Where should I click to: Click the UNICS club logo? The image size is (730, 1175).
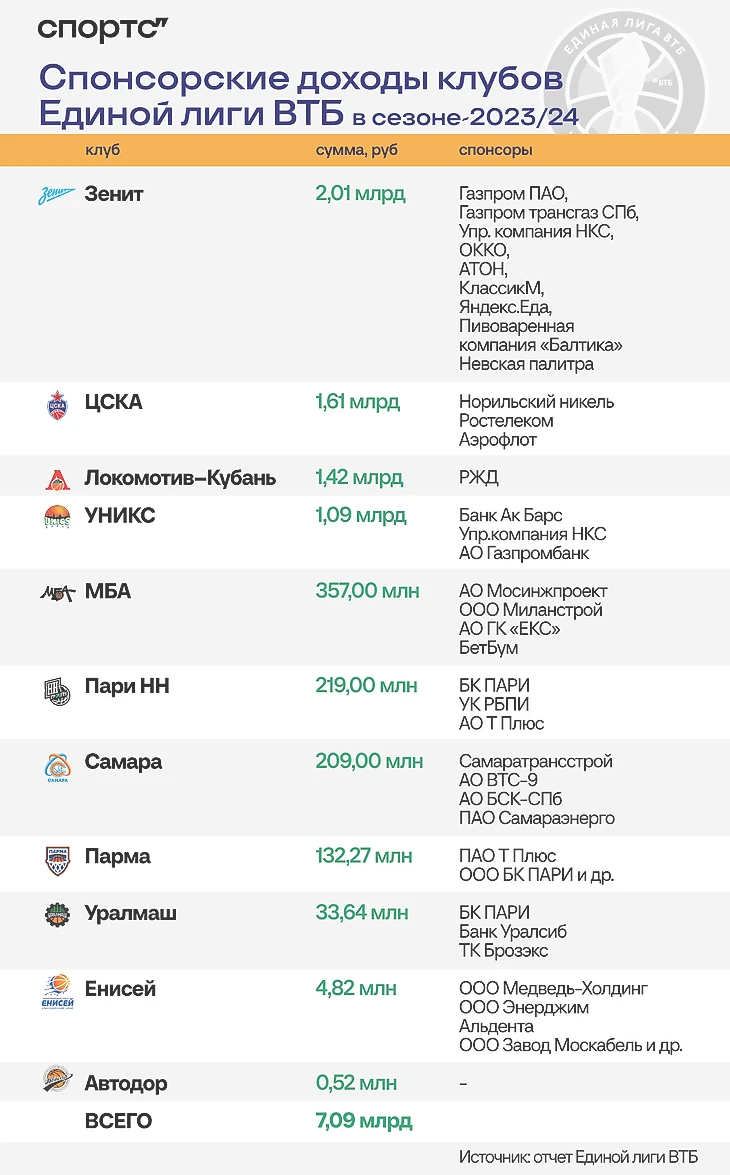tap(58, 518)
